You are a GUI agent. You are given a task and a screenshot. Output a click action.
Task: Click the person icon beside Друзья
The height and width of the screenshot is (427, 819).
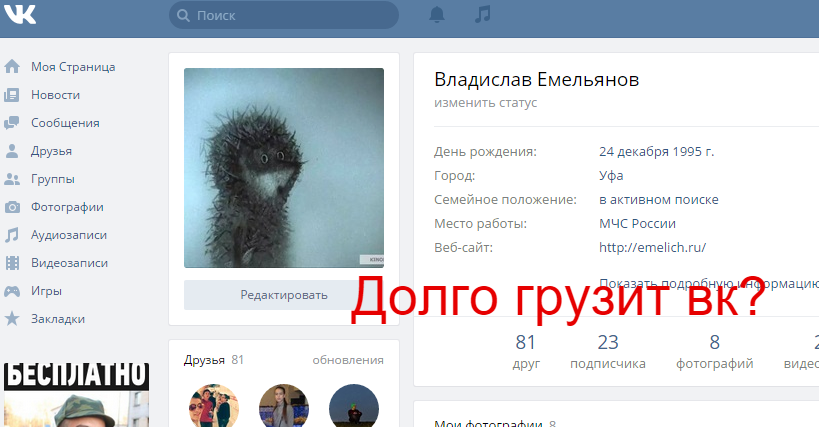[x=11, y=151]
